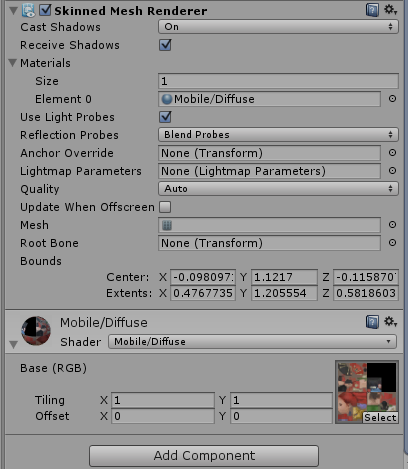Collapse the Materials foldout
The width and height of the screenshot is (408, 469).
click(x=13, y=63)
